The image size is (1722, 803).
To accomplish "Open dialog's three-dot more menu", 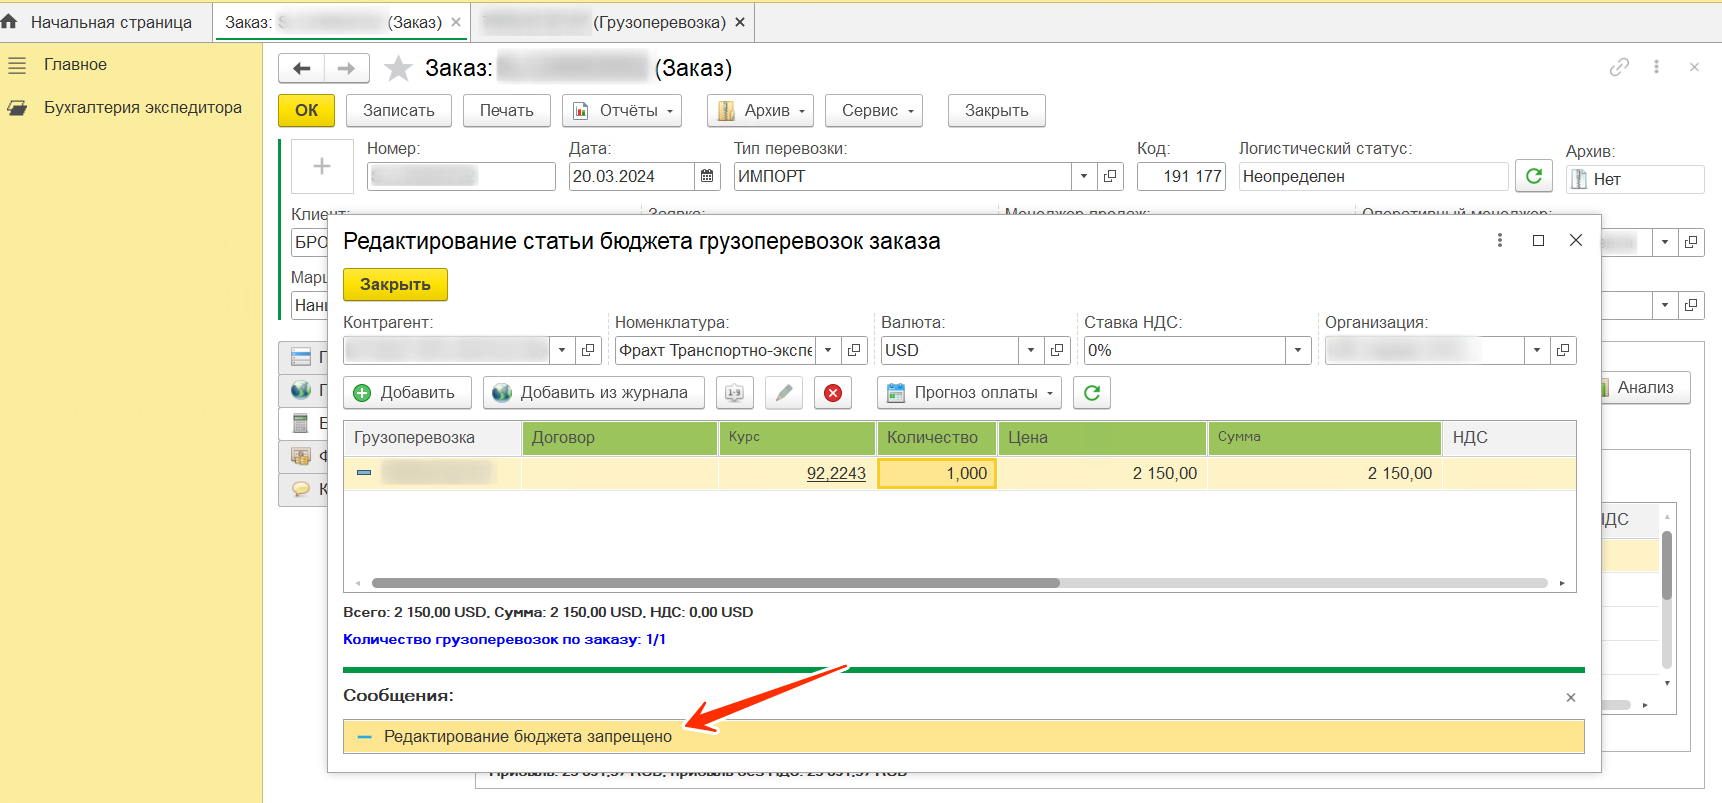I will click(x=1499, y=240).
